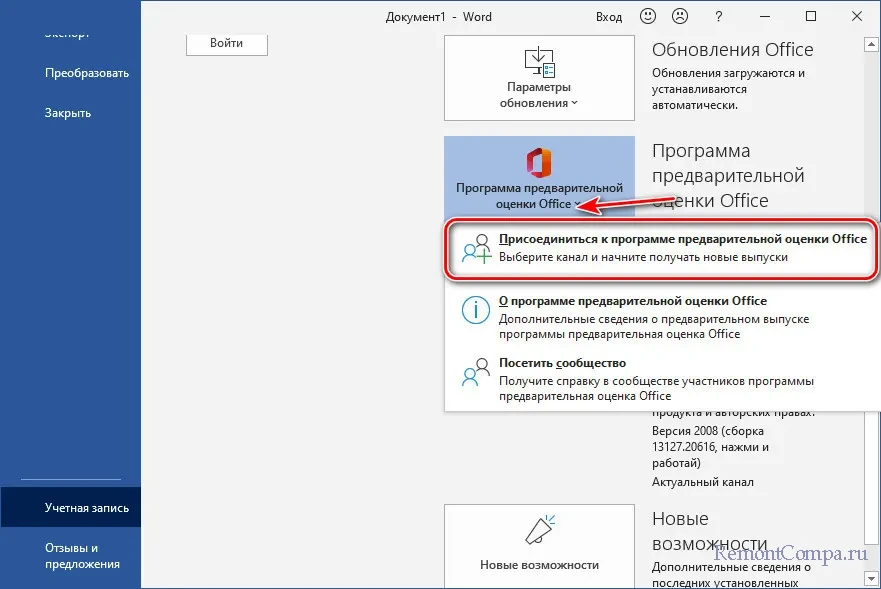Open Help with the question mark icon
Image resolution: width=881 pixels, height=589 pixels.
tap(717, 17)
